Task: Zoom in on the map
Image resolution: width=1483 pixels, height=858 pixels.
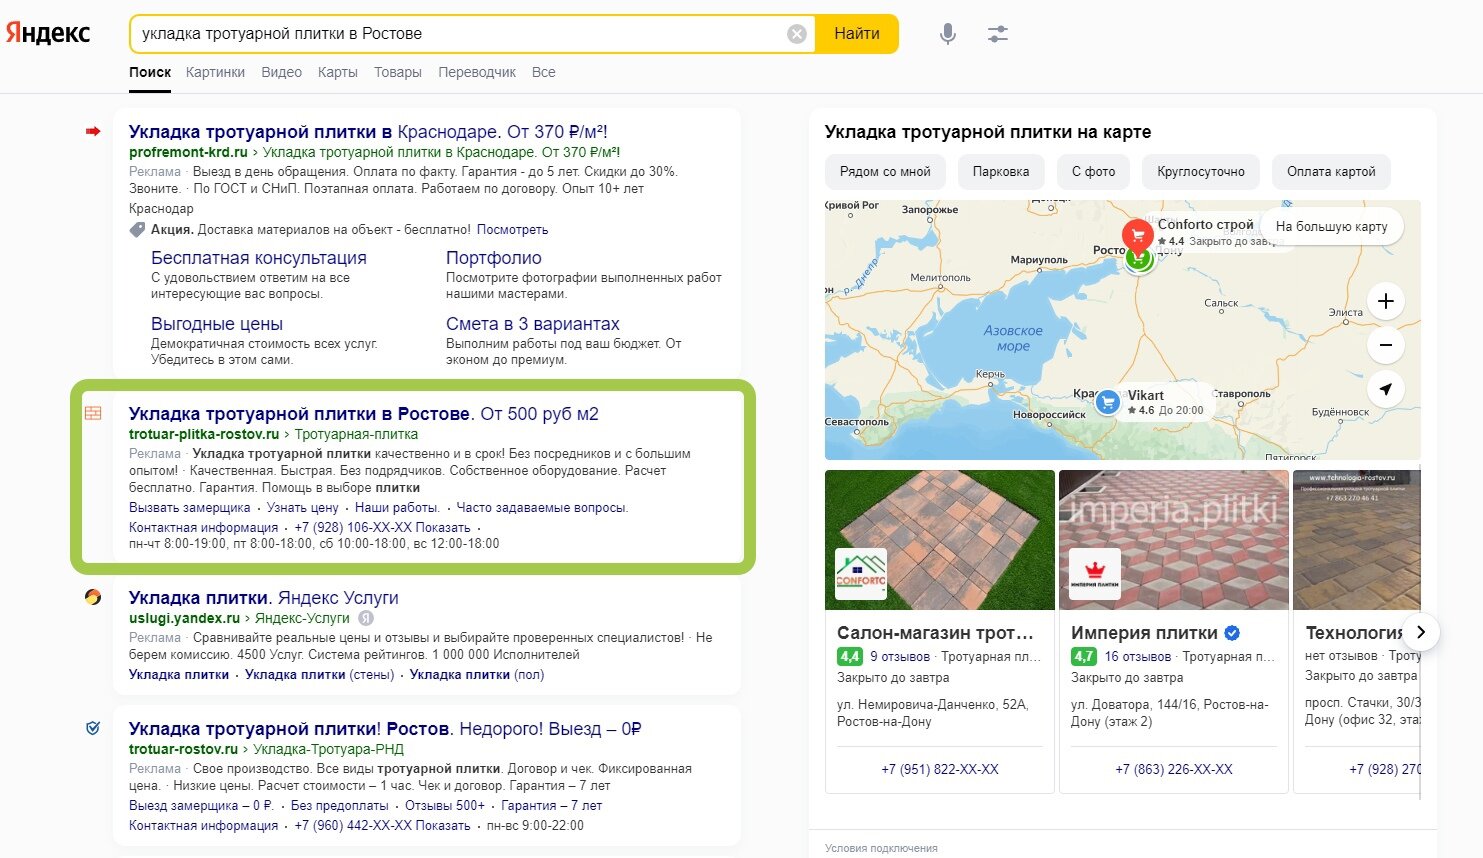Action: point(1386,301)
